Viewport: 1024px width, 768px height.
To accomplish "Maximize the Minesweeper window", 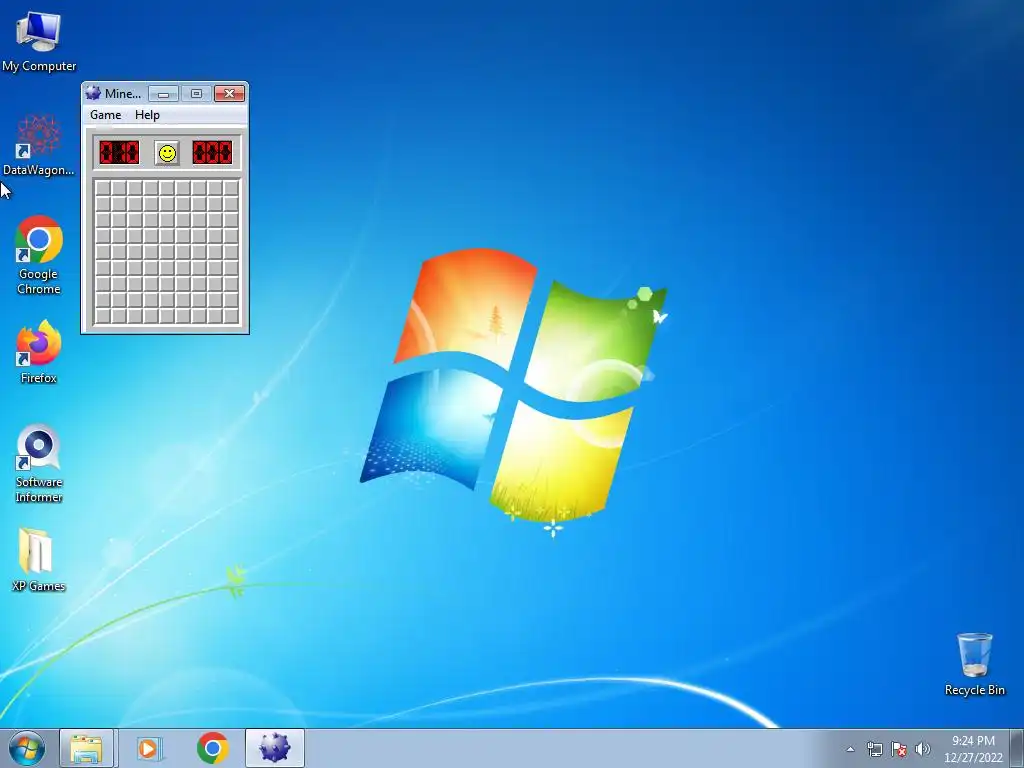I will coord(196,94).
